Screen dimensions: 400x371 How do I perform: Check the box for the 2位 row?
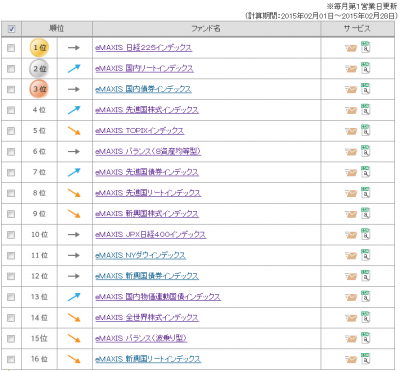(x=11, y=69)
